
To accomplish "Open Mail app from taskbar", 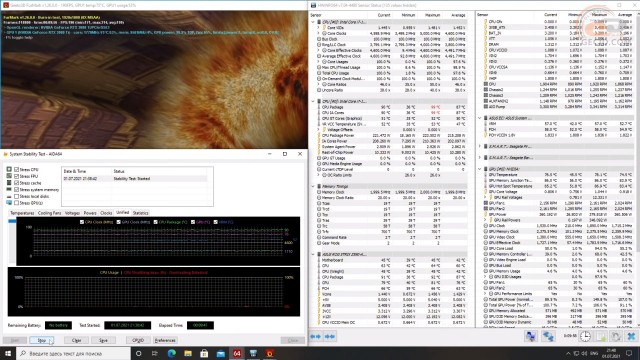I will click(x=220, y=353).
